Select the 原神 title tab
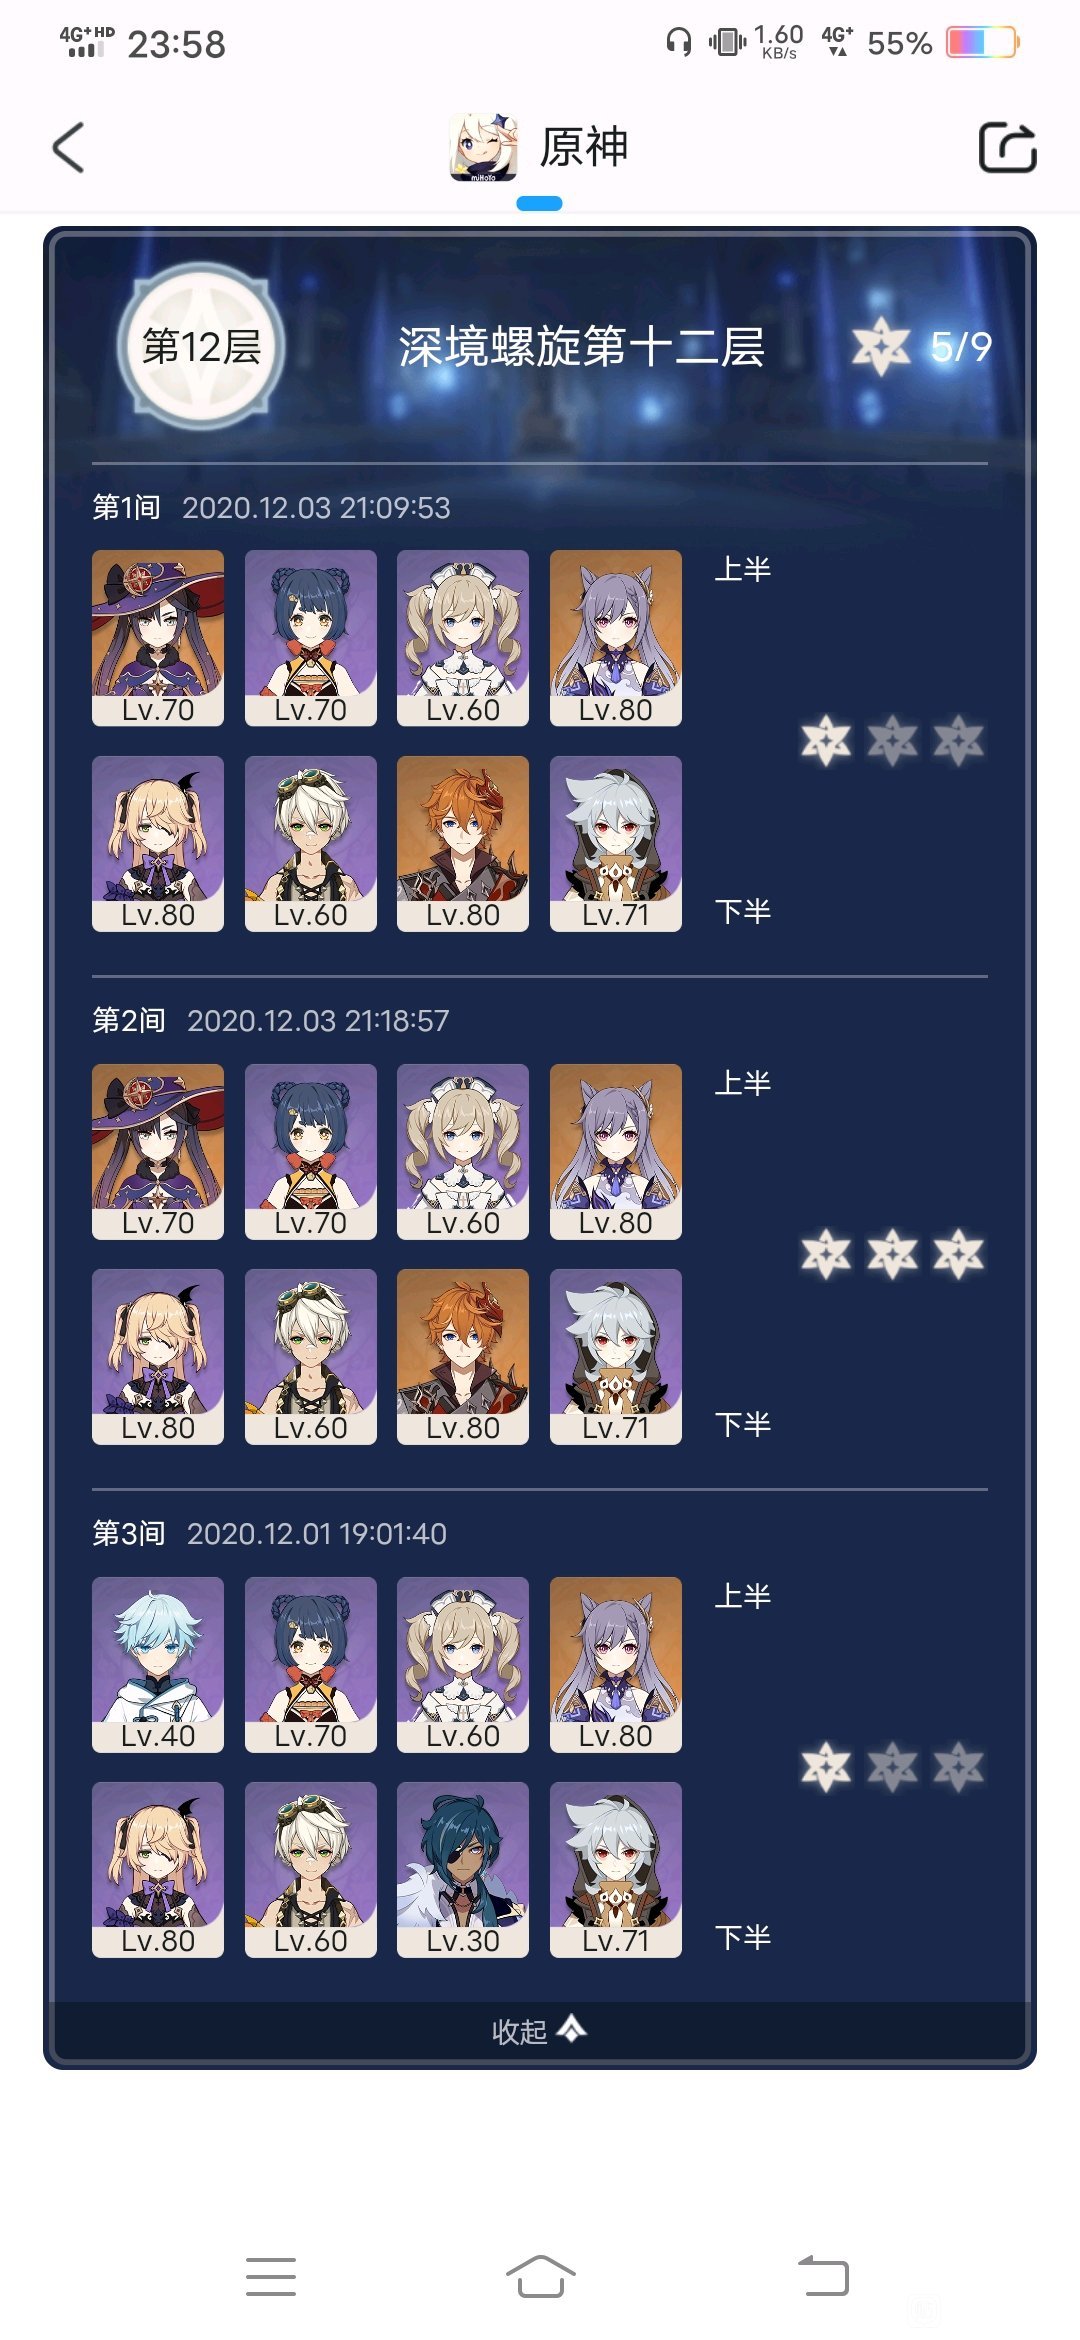The width and height of the screenshot is (1080, 2340). (584, 147)
